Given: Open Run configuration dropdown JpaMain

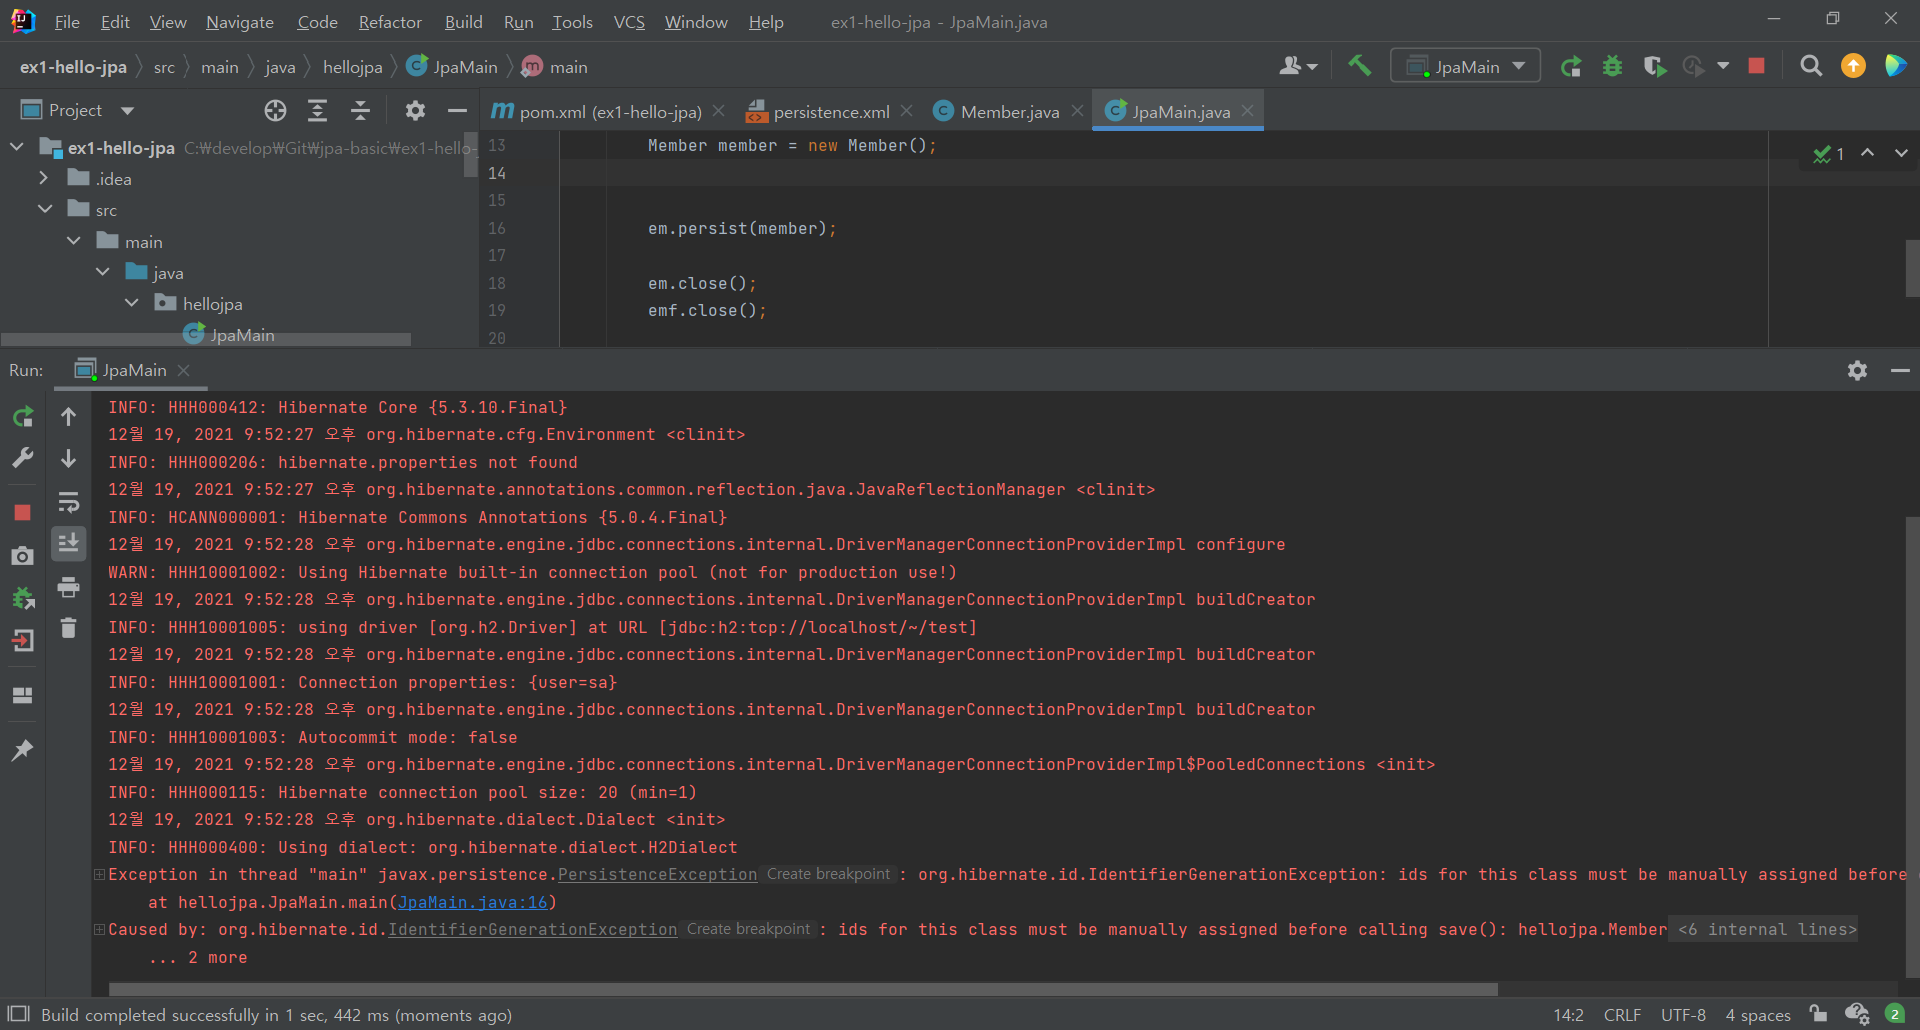Looking at the screenshot, I should 1465,66.
